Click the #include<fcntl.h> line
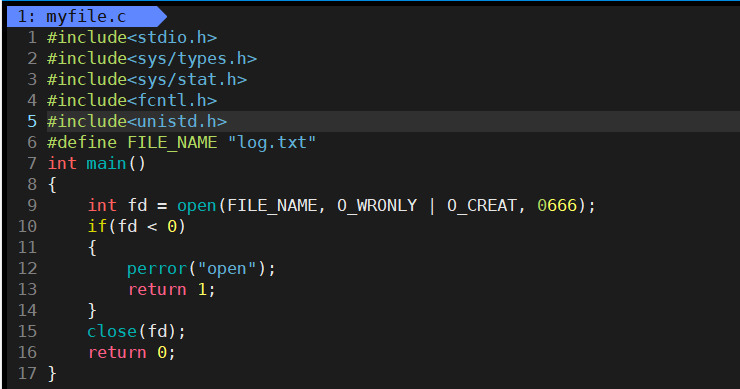Image resolution: width=740 pixels, height=389 pixels. point(132,100)
